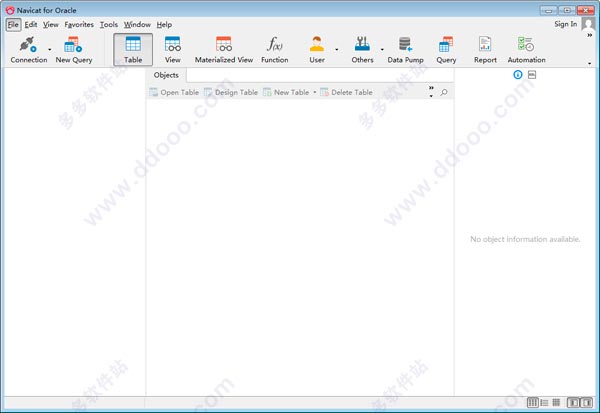The height and width of the screenshot is (413, 600).
Task: Show the object information panel icon
Action: coord(518,75)
